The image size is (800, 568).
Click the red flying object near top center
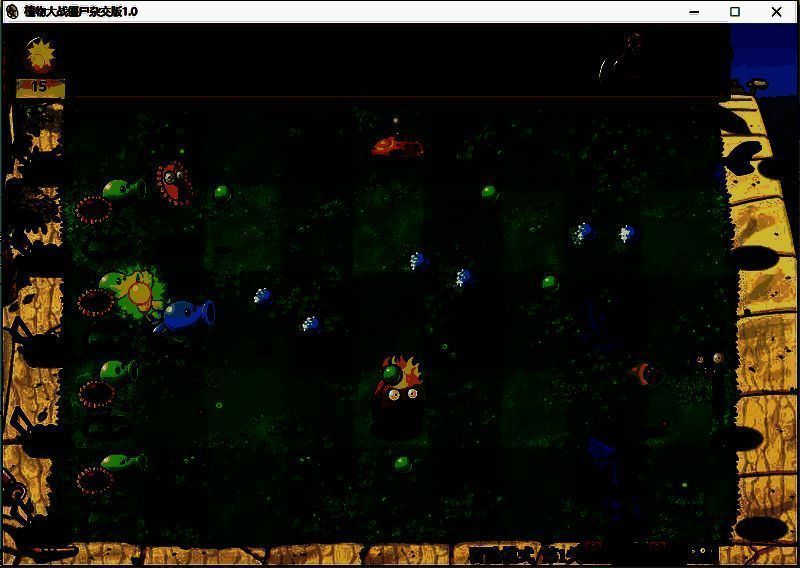(x=397, y=147)
